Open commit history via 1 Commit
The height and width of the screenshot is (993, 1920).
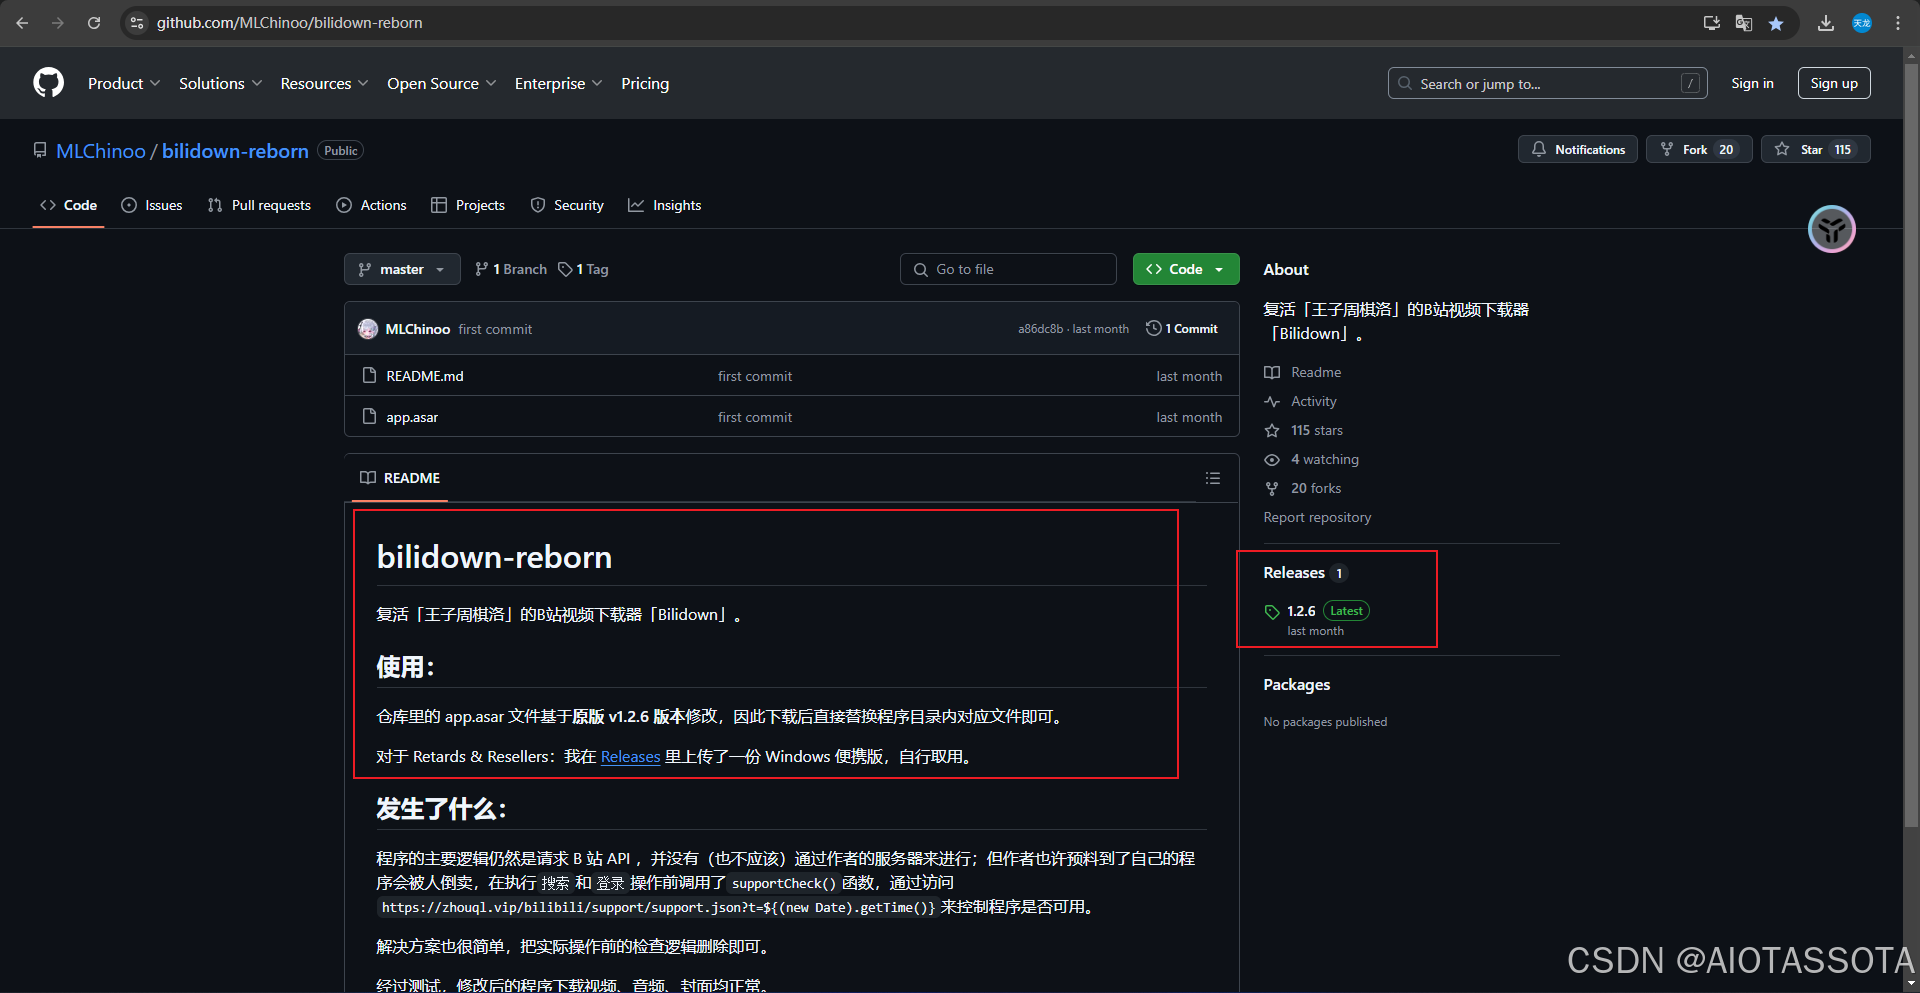tap(1182, 329)
